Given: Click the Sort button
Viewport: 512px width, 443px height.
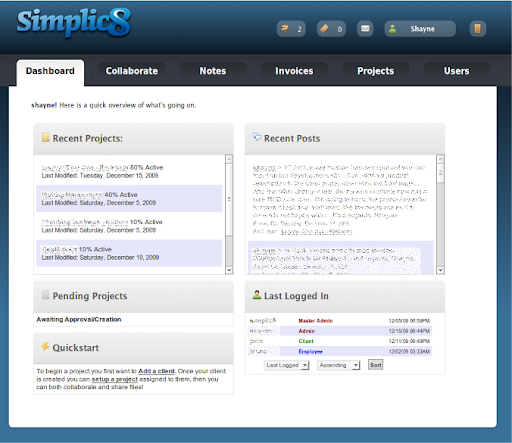Looking at the screenshot, I should [375, 365].
